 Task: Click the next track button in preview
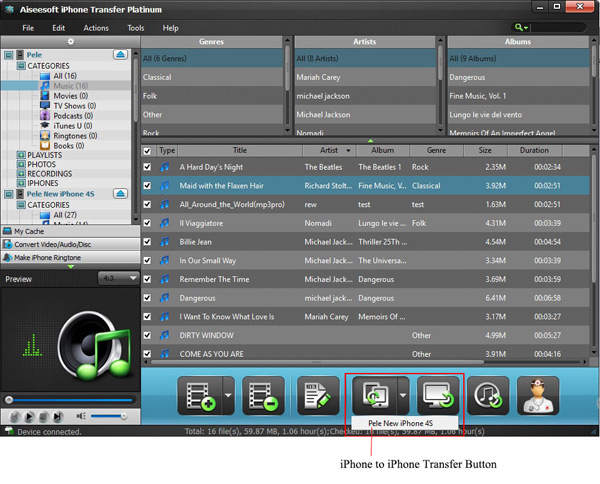coord(57,416)
